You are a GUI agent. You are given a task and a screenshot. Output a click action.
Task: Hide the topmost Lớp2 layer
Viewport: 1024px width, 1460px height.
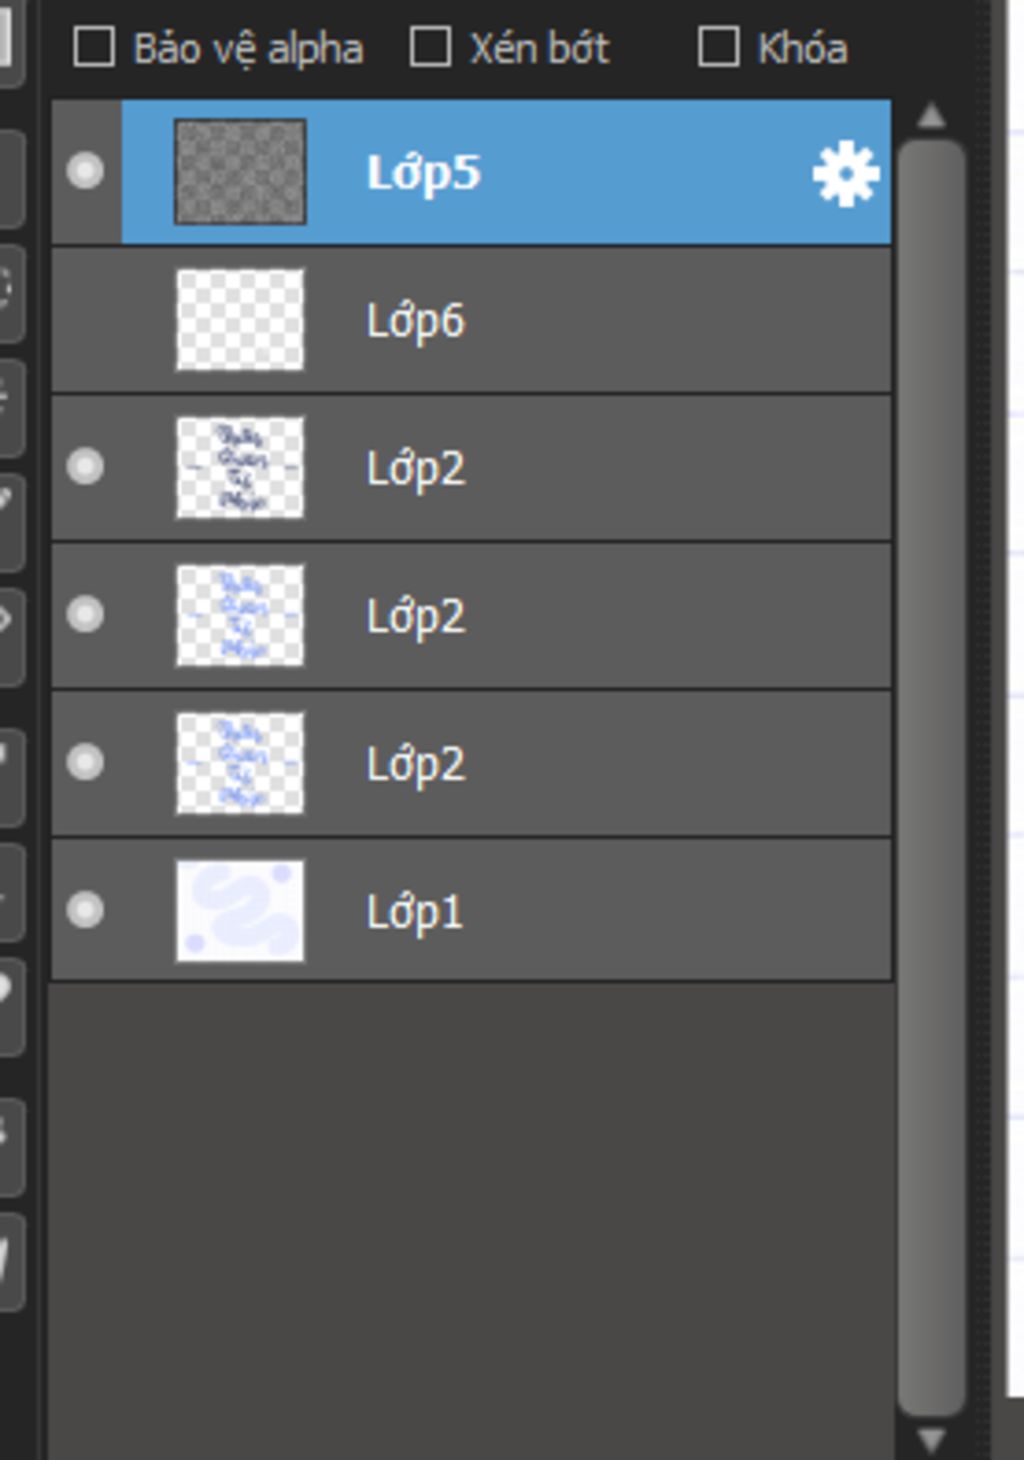[x=85, y=467]
